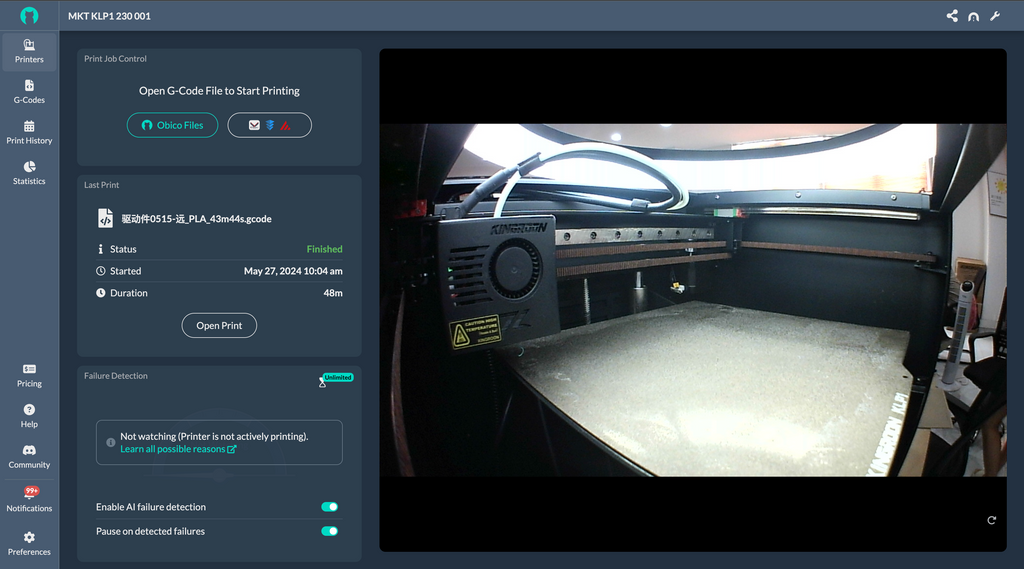Viewport: 1024px width, 569px height.
Task: Disable the AI failure detection toggle
Action: [329, 507]
